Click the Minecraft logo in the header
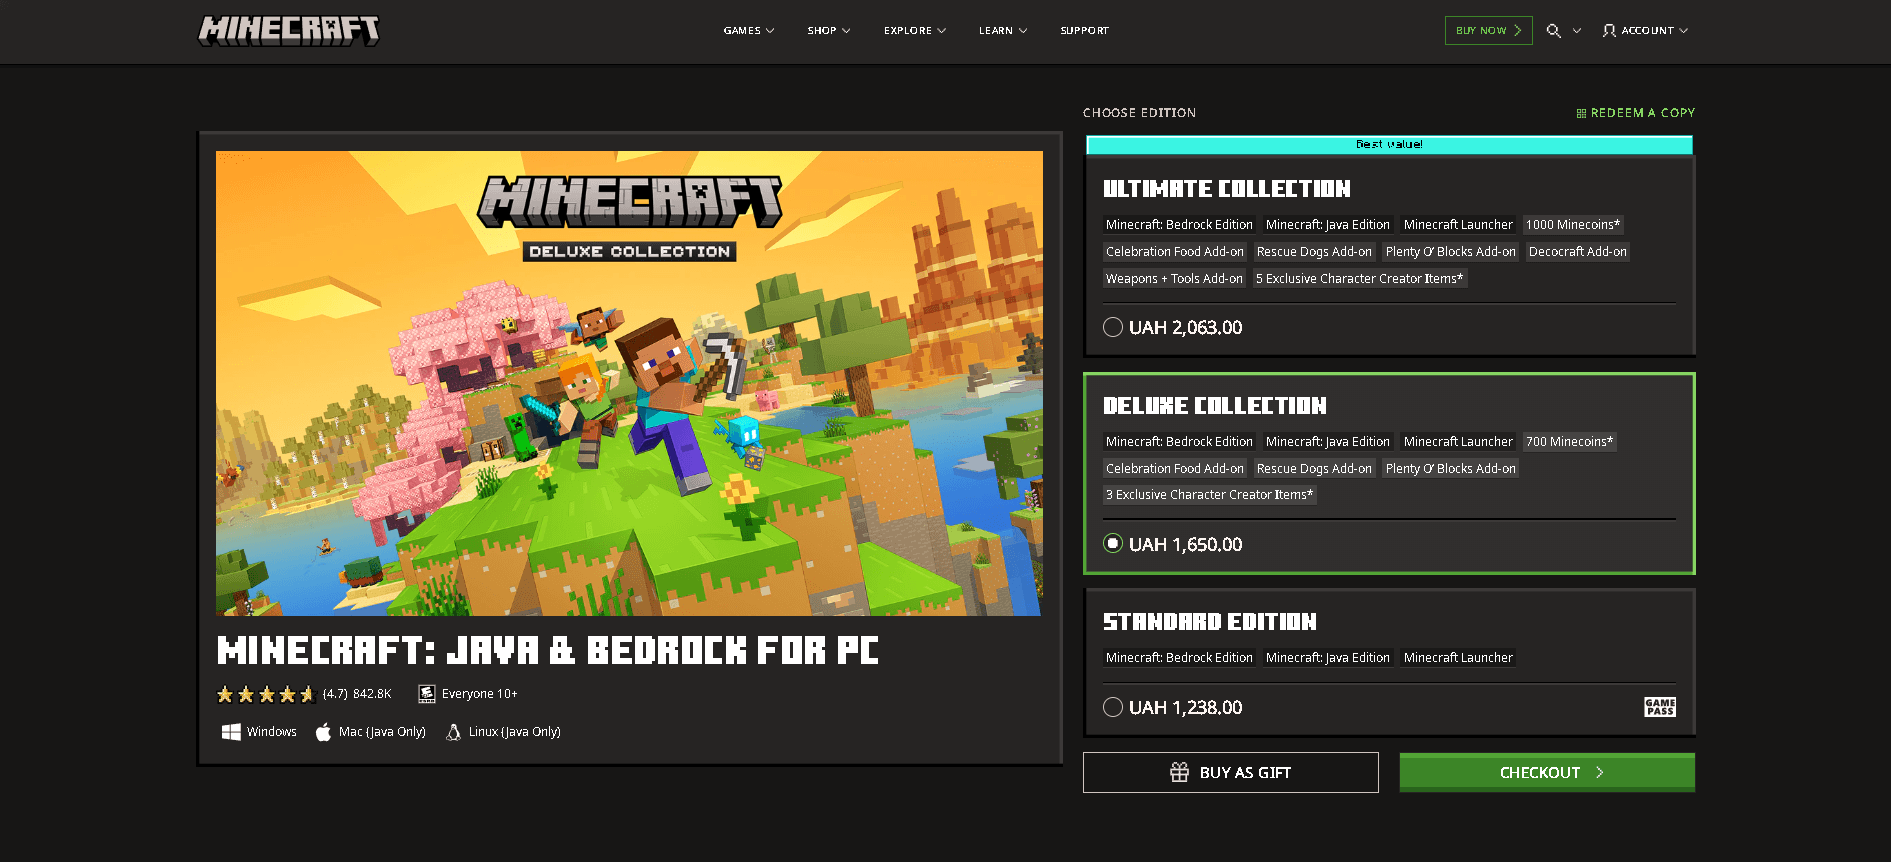The width and height of the screenshot is (1891, 862). 289,30
